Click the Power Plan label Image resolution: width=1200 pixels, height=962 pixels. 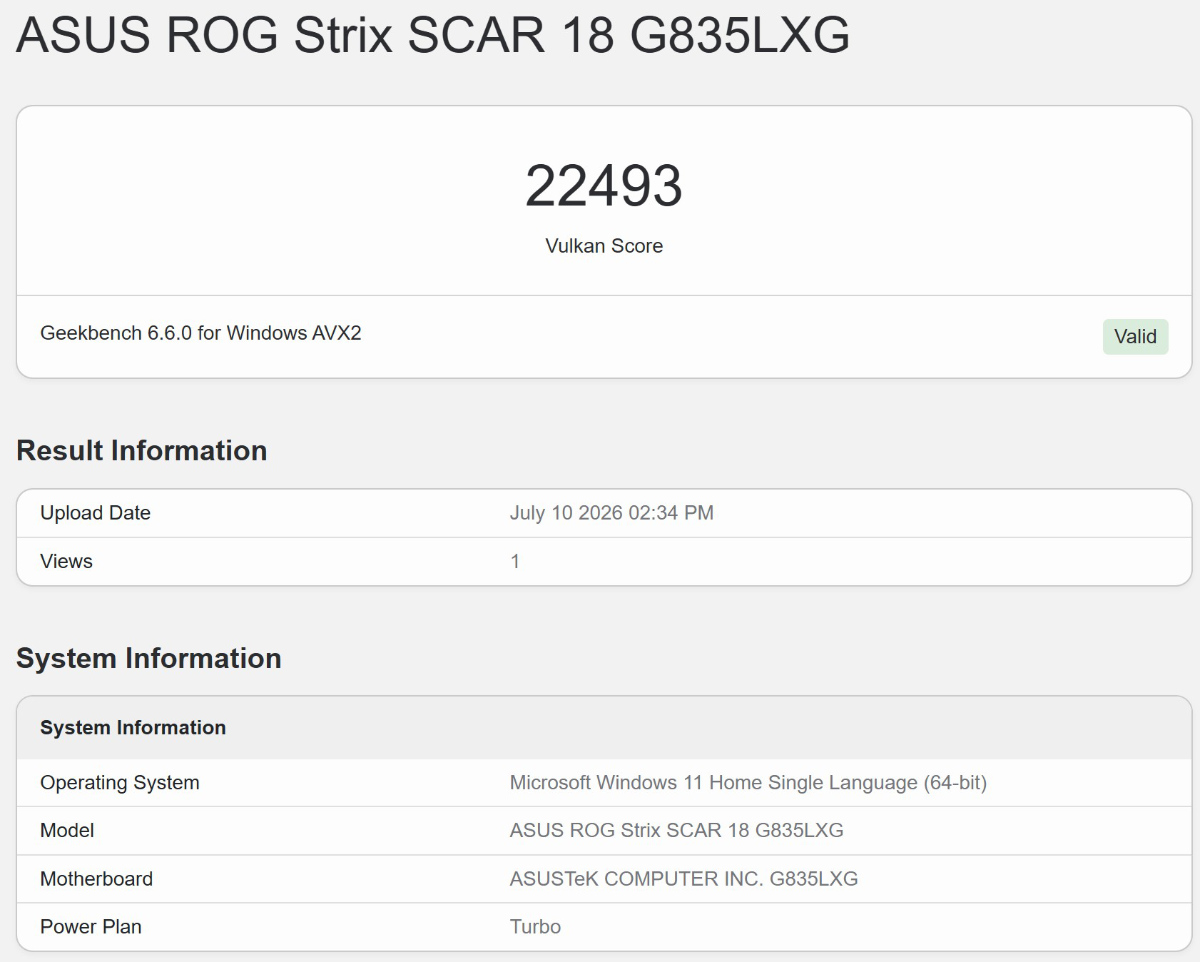click(x=91, y=927)
